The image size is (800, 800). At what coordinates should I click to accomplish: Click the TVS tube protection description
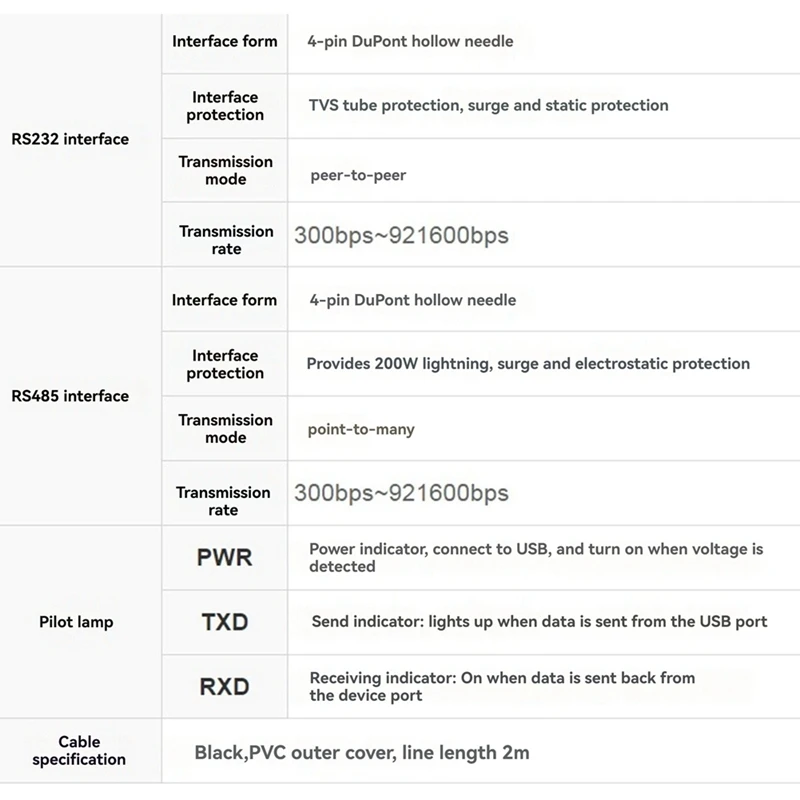tap(489, 105)
